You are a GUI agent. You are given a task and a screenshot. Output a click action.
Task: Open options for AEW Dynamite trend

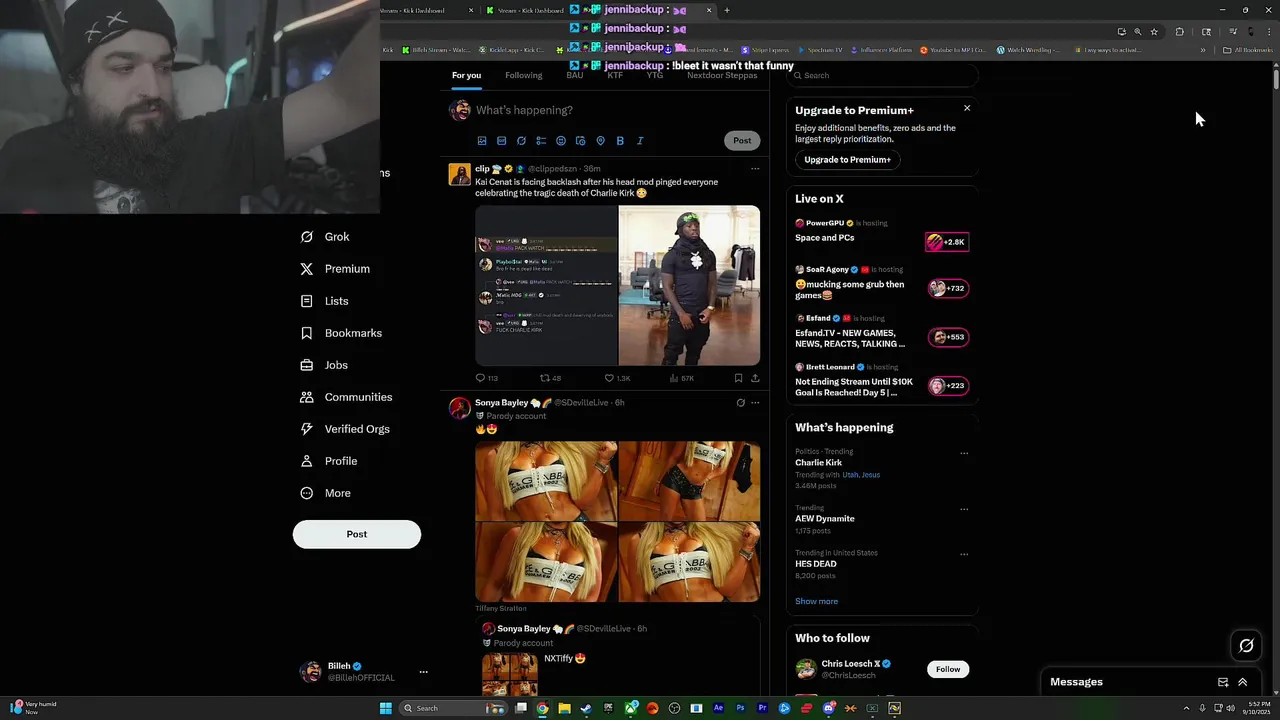[964, 509]
